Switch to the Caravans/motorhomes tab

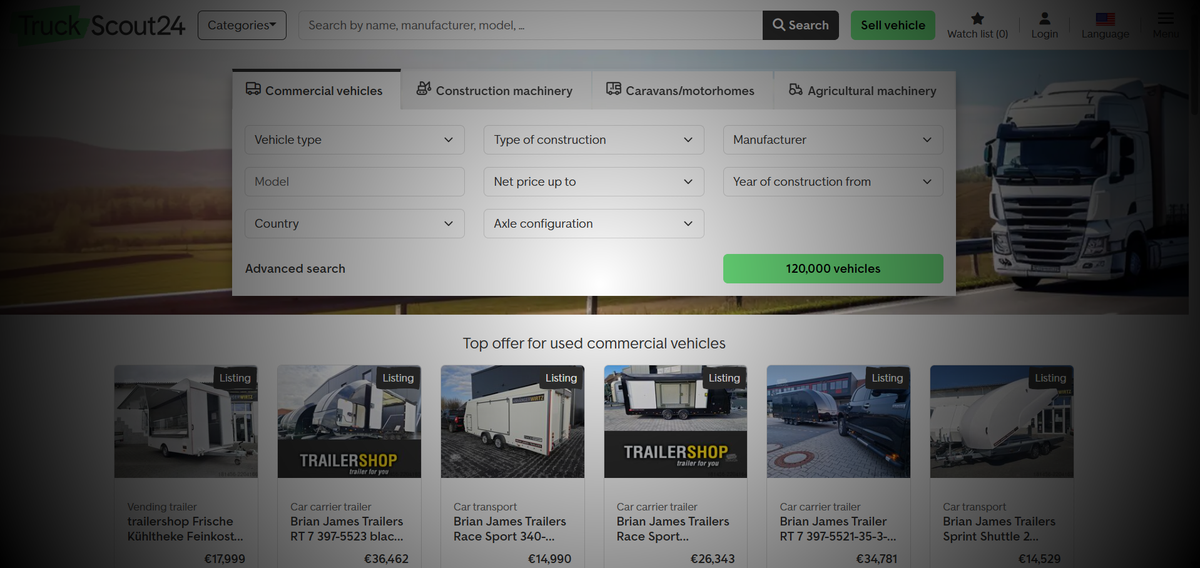(682, 90)
